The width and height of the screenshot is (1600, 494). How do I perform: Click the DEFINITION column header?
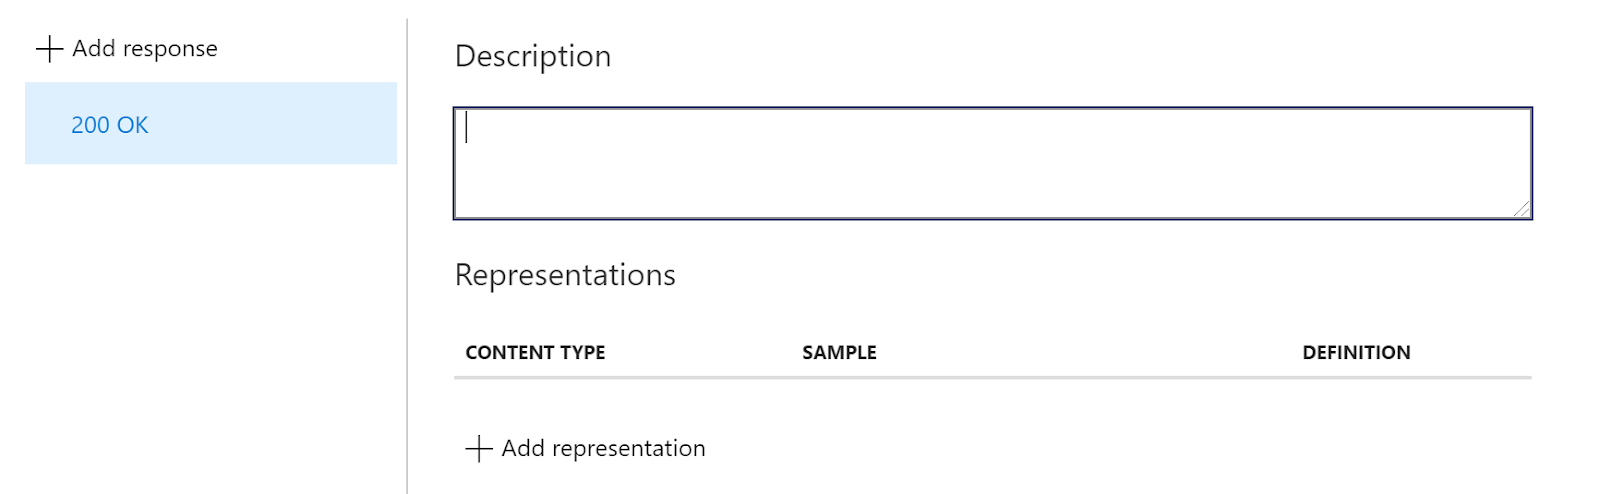click(x=1356, y=353)
